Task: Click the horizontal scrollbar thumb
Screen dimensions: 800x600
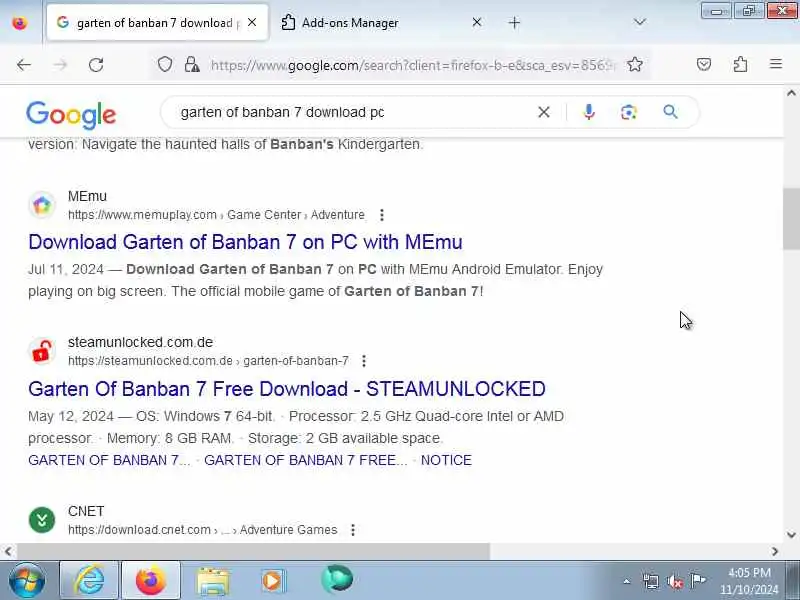Action: [254, 551]
